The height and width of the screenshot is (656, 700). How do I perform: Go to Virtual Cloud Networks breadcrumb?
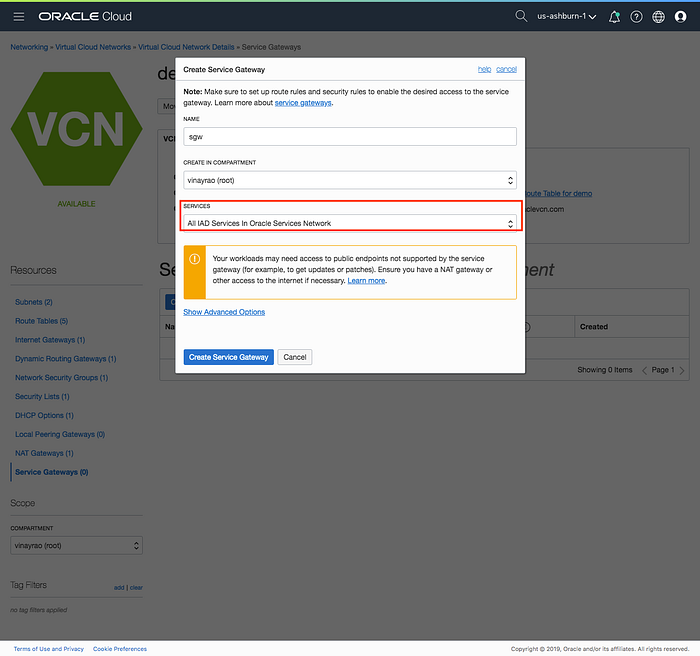click(93, 47)
